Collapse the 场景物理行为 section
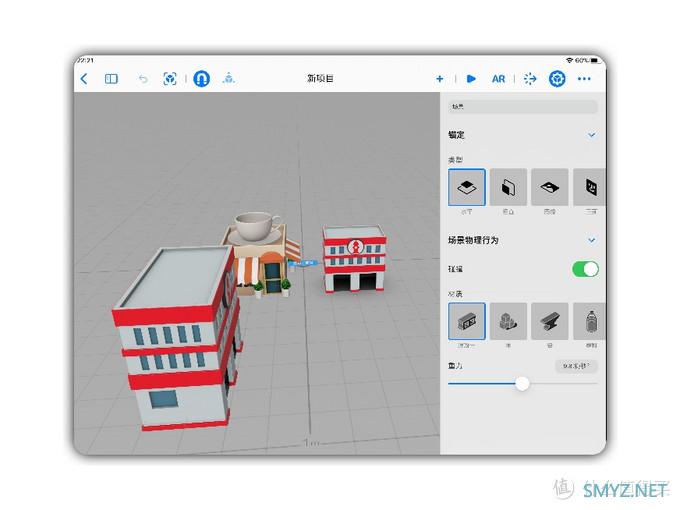 tap(592, 240)
